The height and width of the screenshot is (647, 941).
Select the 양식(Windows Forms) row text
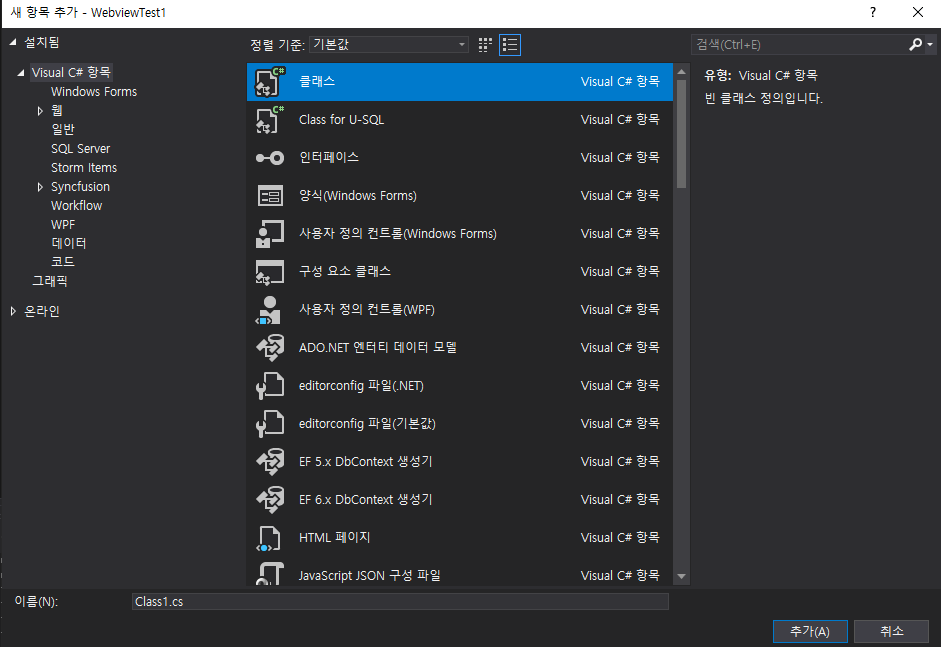click(x=358, y=196)
